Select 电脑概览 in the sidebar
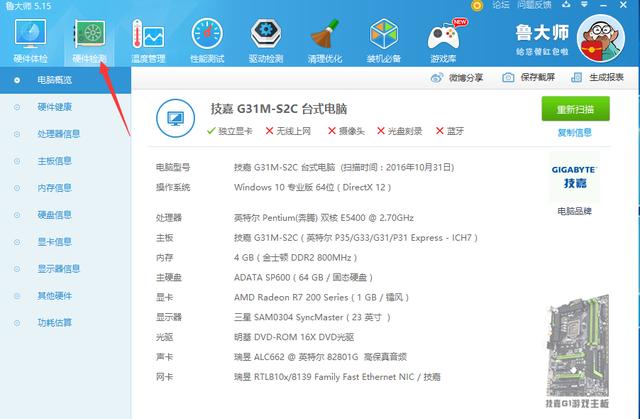 [x=65, y=80]
